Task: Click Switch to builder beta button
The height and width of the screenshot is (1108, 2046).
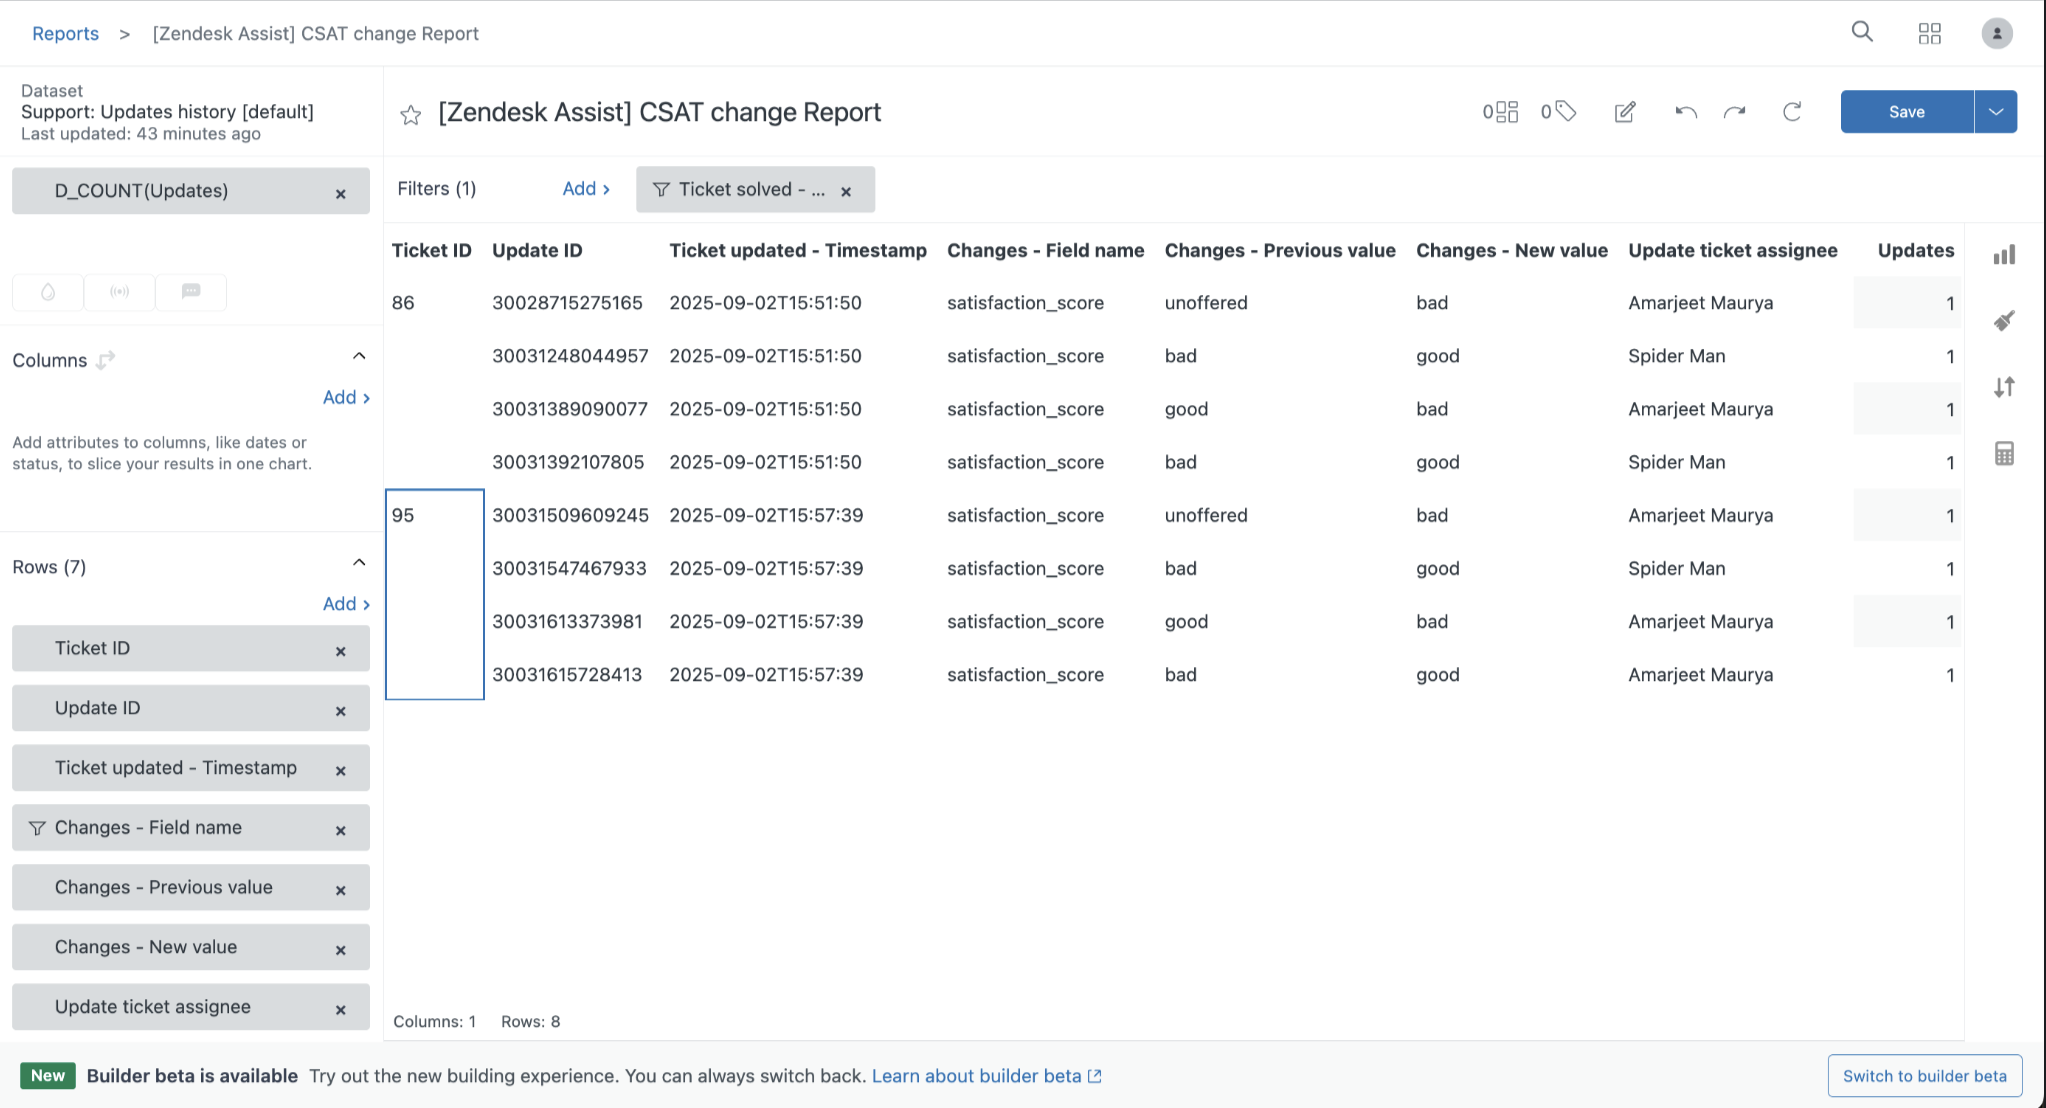Action: tap(1924, 1076)
